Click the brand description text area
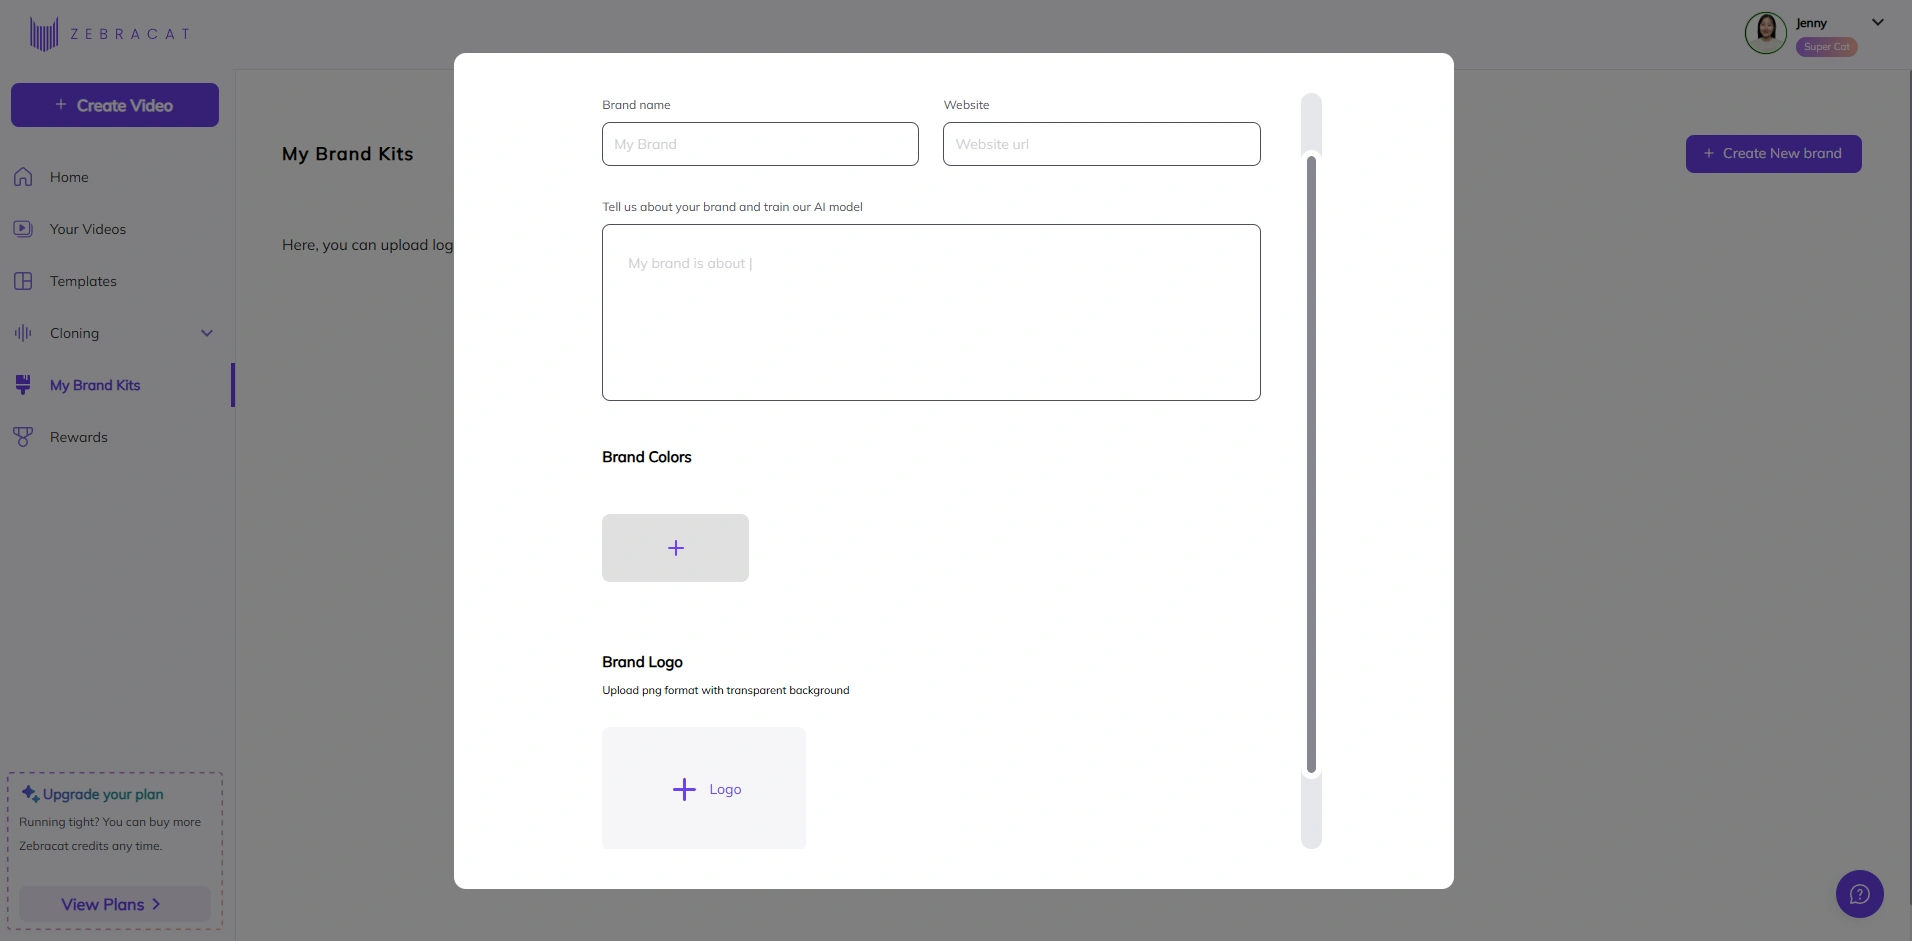This screenshot has height=941, width=1912. [931, 312]
